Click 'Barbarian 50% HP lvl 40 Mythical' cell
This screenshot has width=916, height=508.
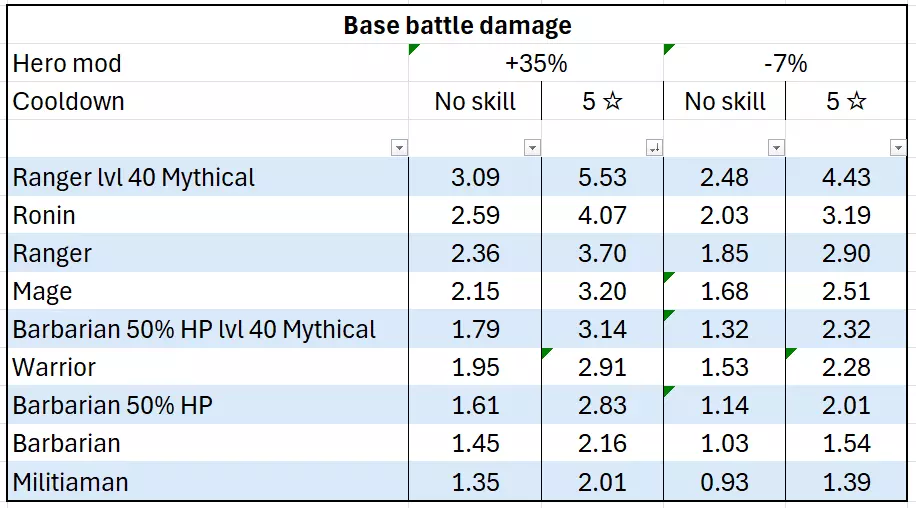(194, 330)
